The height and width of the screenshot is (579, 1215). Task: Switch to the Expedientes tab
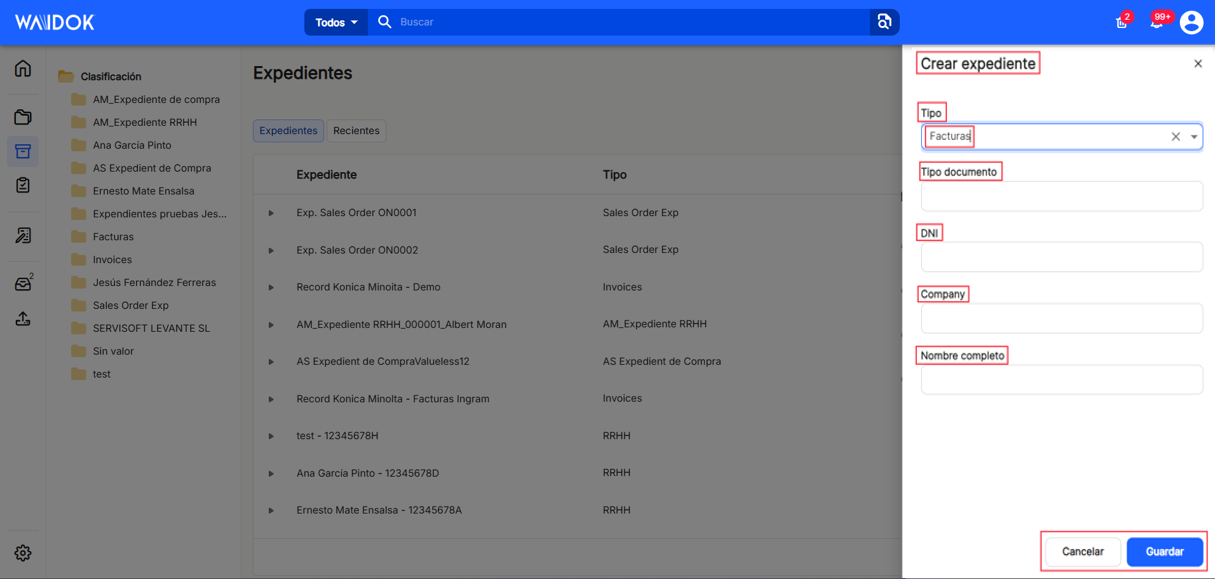click(288, 131)
